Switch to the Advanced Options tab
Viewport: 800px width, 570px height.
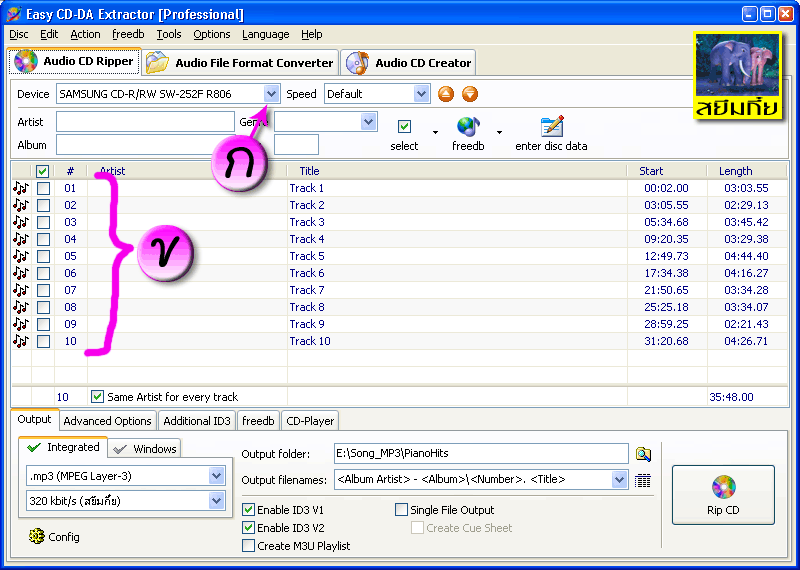tap(107, 421)
